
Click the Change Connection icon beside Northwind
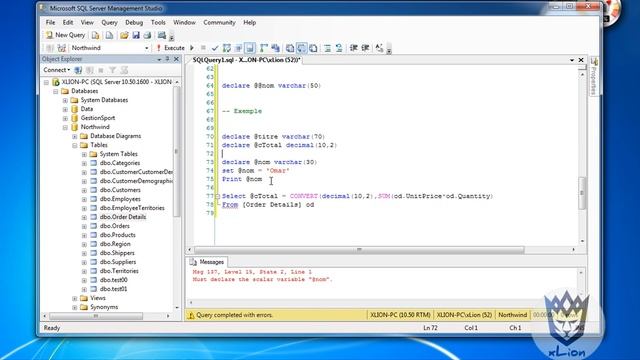pyautogui.click(x=62, y=48)
